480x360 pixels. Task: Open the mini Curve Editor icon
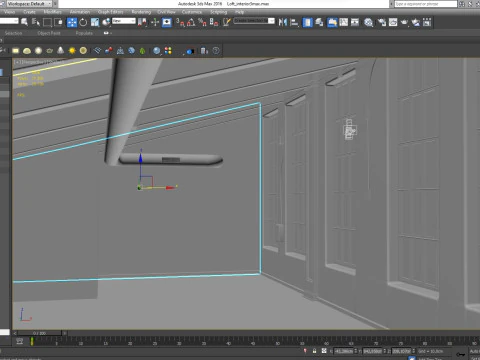tap(20, 341)
